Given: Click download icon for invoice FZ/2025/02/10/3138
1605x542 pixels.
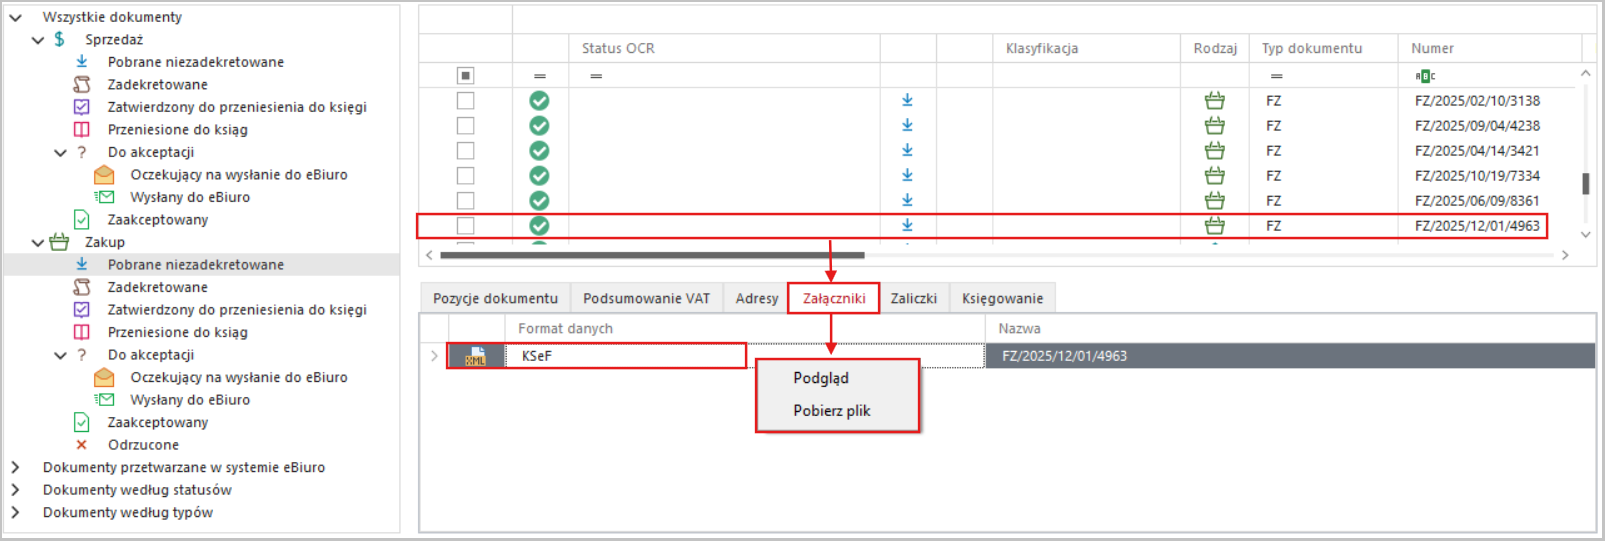Looking at the screenshot, I should (907, 100).
